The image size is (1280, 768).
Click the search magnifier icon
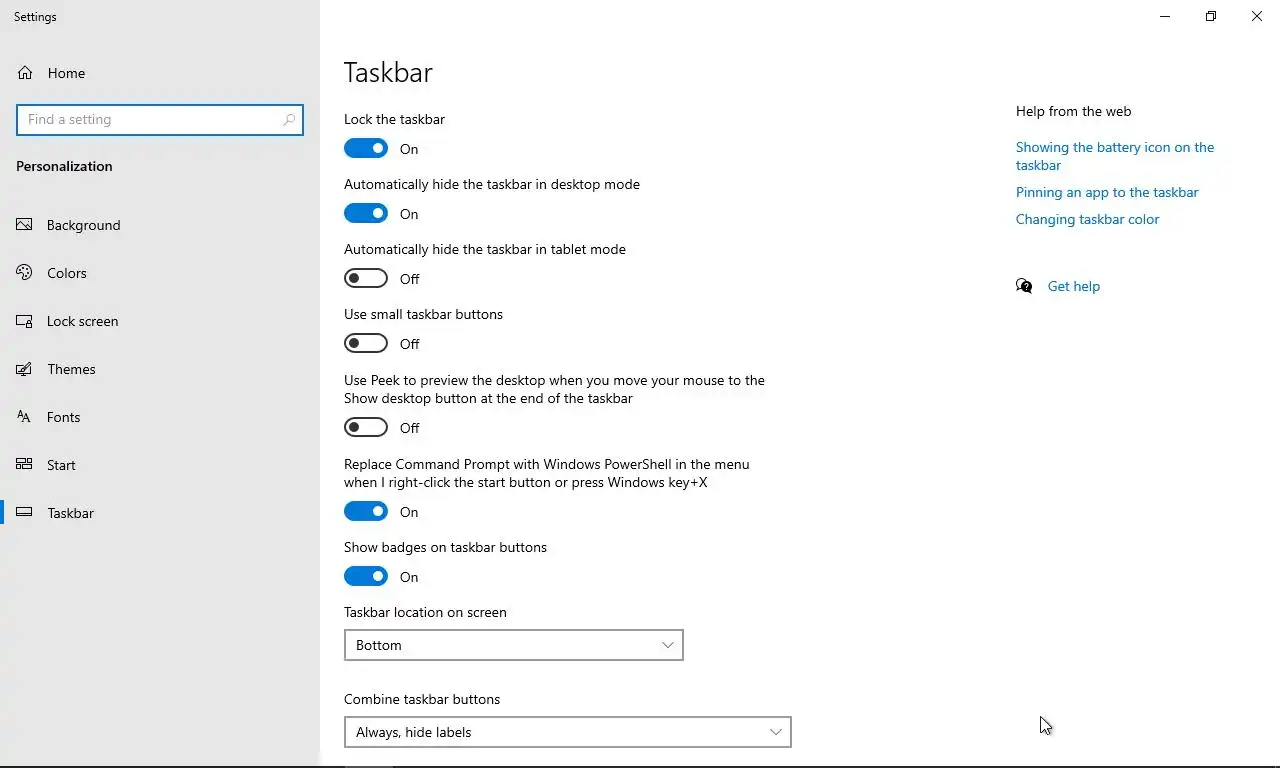pos(289,120)
